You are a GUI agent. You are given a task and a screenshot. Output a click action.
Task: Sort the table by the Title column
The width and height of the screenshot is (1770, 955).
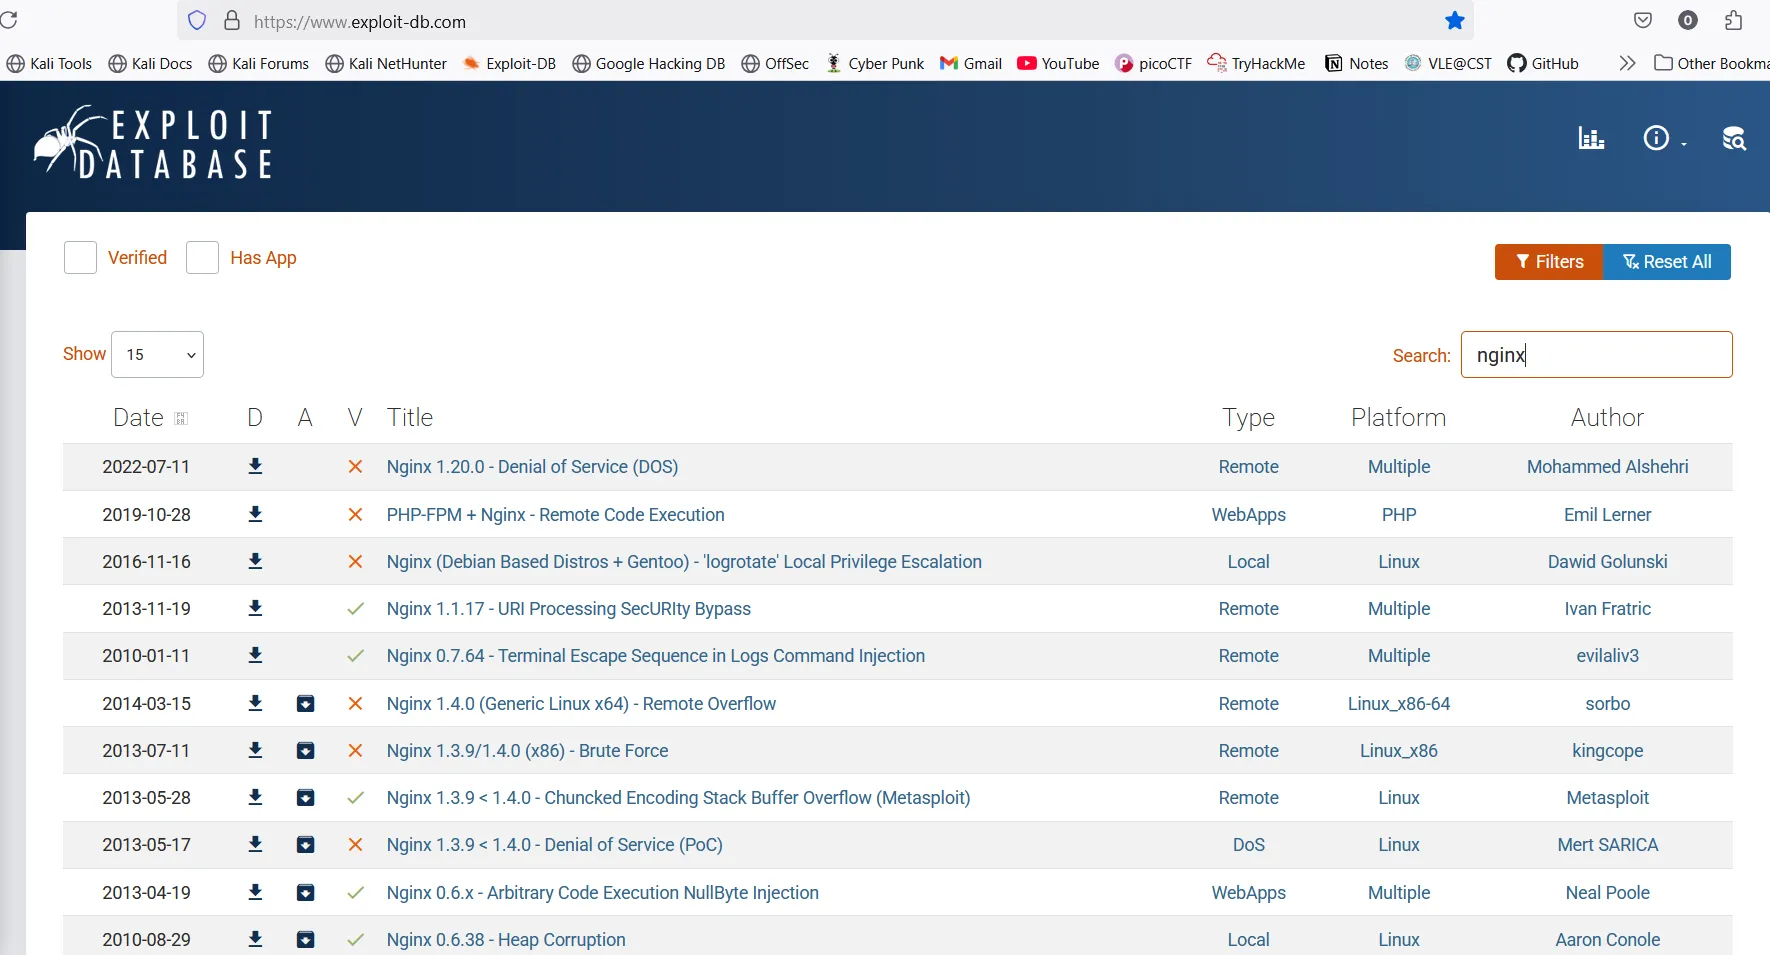pos(410,418)
